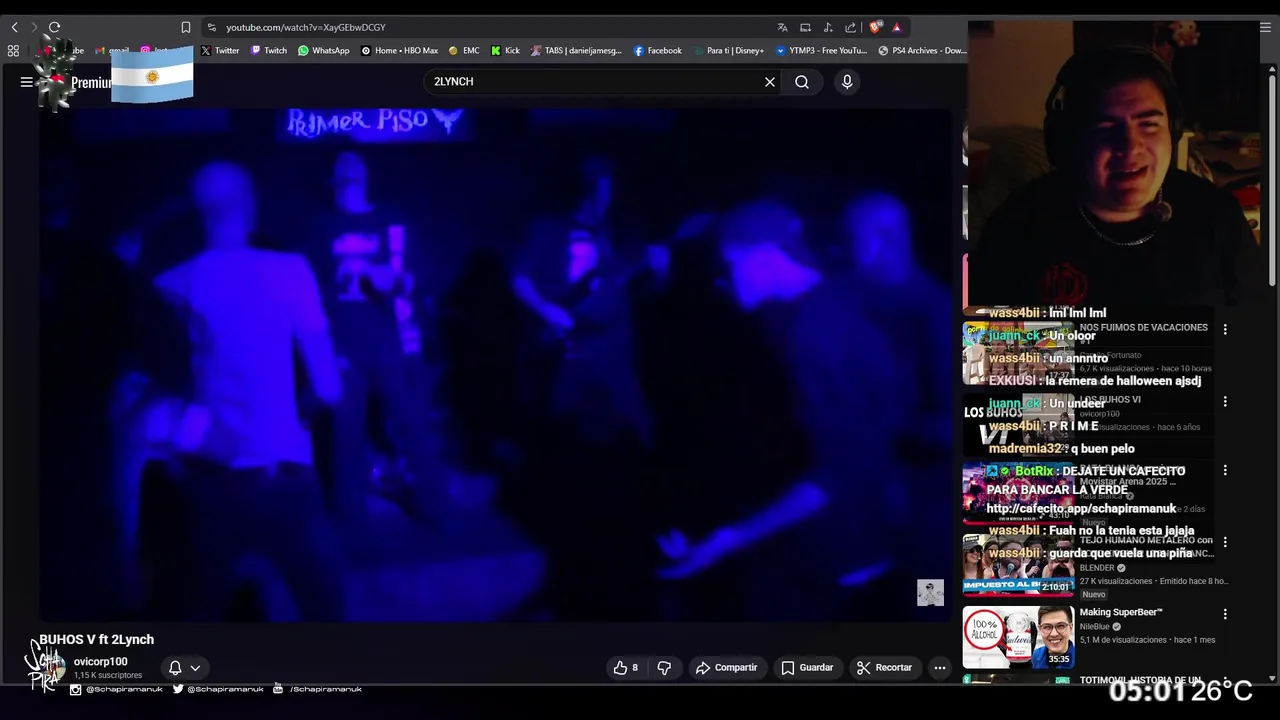Go forward one page in browser

[33, 27]
